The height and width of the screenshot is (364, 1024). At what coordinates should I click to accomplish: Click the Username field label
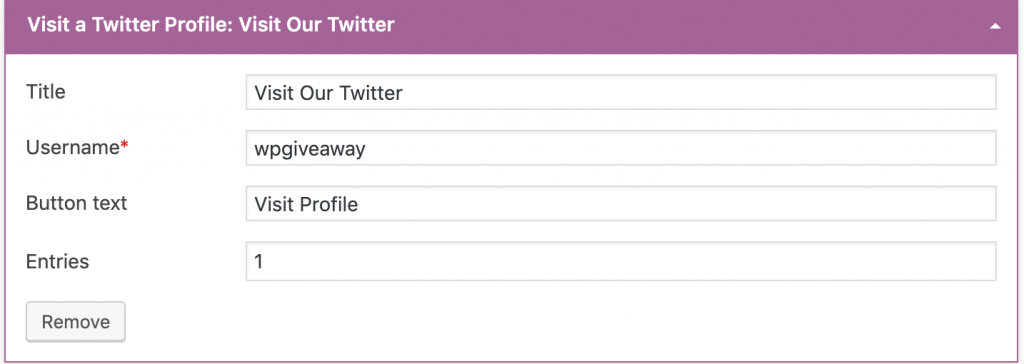point(72,148)
